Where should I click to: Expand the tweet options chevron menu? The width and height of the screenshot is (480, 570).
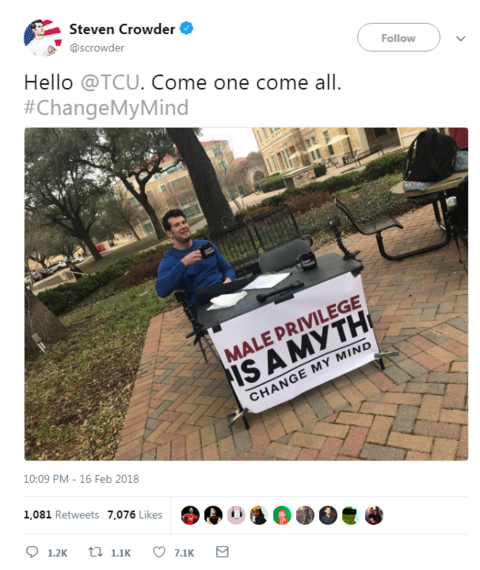pos(461,38)
